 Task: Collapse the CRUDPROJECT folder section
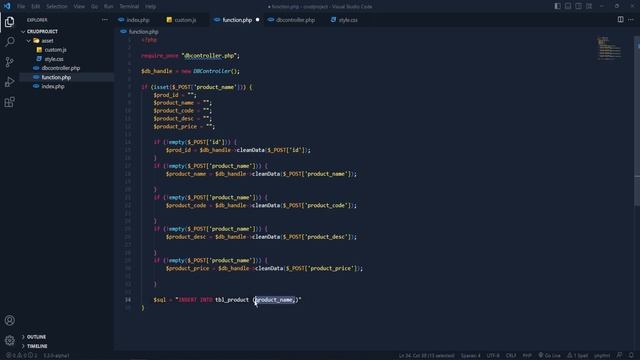point(67,31)
